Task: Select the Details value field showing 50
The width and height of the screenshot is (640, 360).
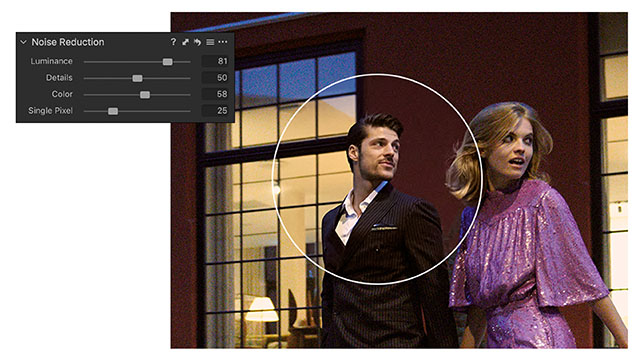Action: pos(215,78)
